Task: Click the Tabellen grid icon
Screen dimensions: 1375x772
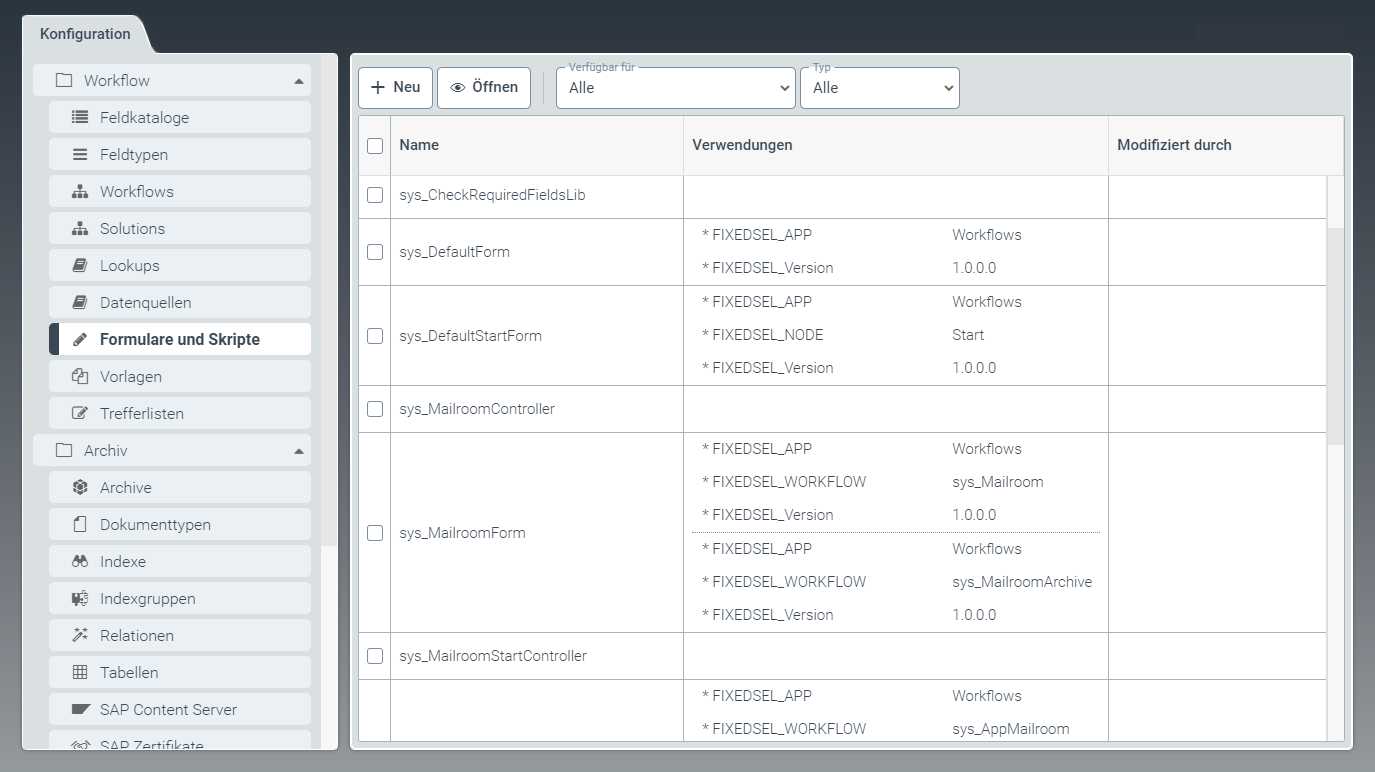Action: pos(80,672)
